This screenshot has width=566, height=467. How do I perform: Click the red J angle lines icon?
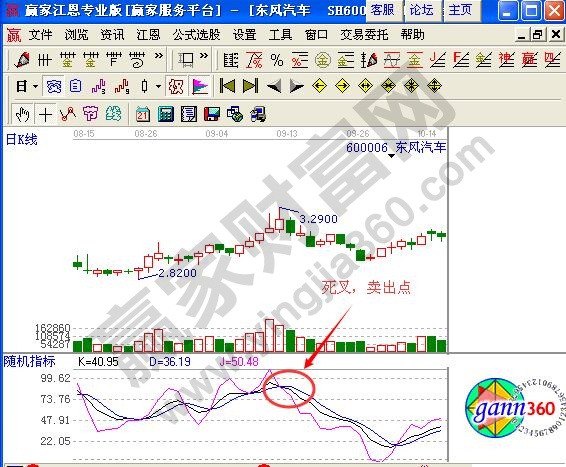click(x=438, y=60)
